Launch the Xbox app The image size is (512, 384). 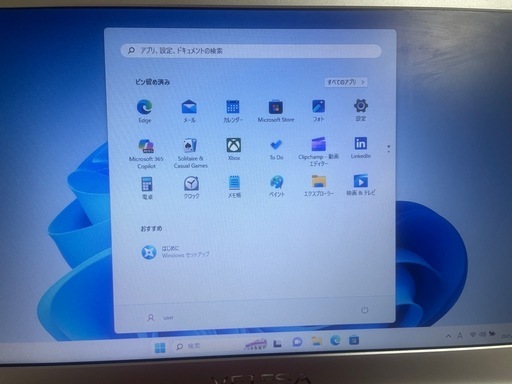pyautogui.click(x=234, y=149)
